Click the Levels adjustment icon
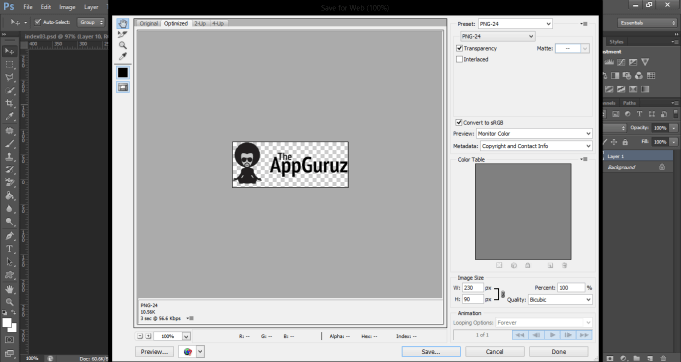The width and height of the screenshot is (681, 362). pos(609,63)
